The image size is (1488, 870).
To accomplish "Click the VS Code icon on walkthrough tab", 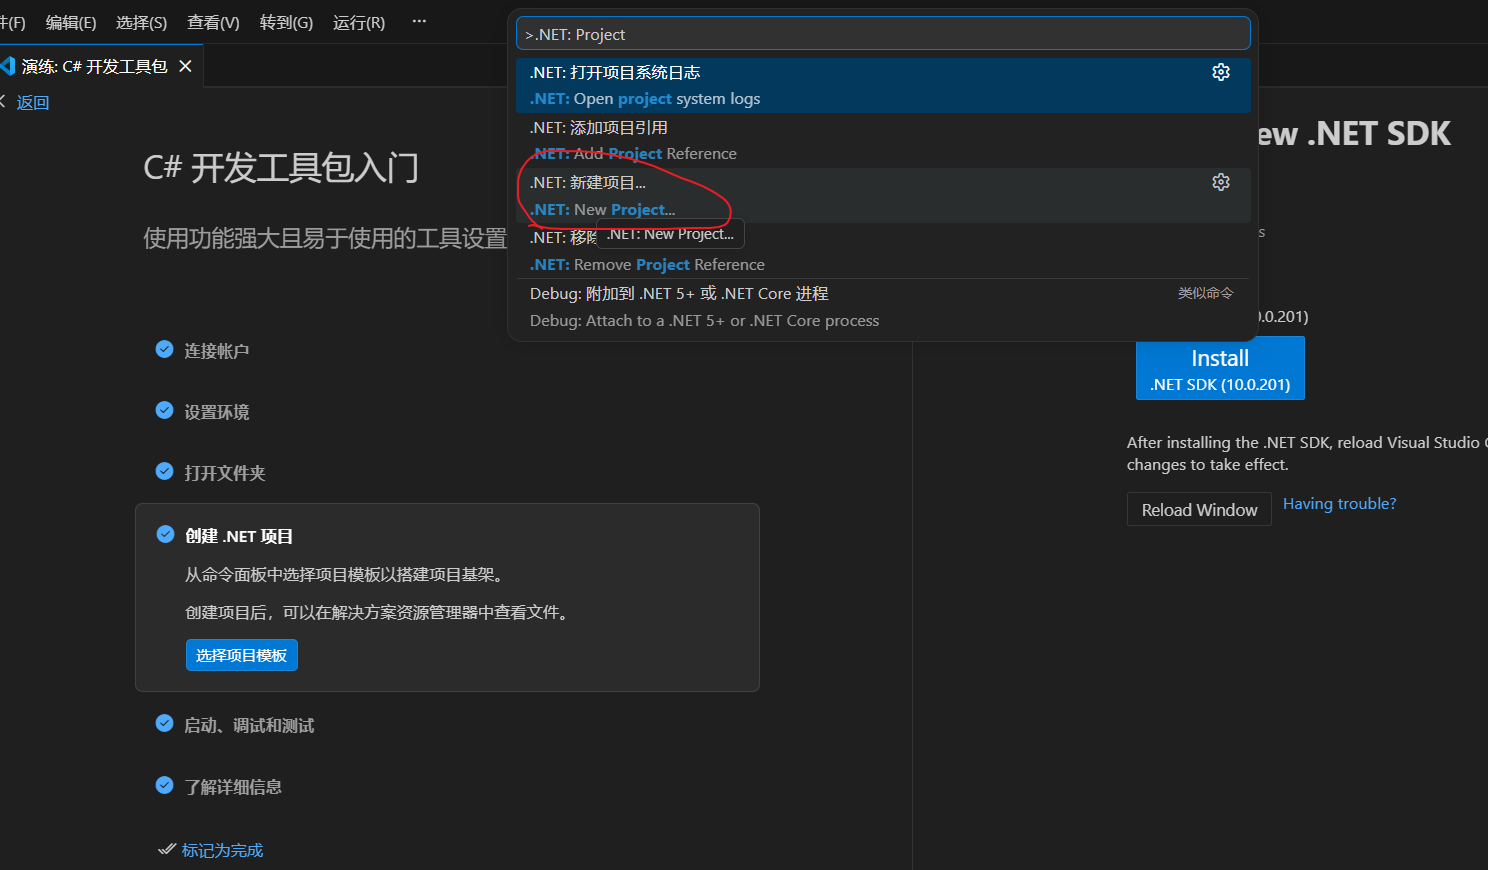I will [x=7, y=66].
